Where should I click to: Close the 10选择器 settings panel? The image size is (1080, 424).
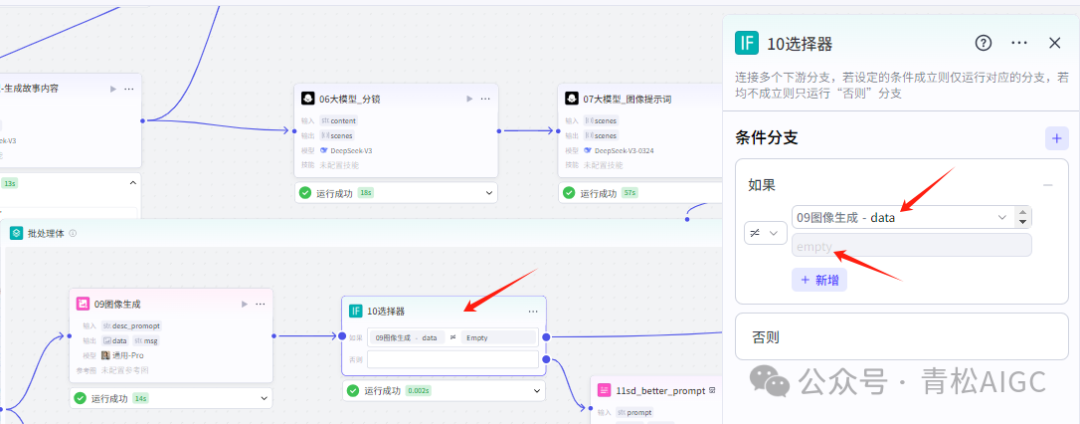pyautogui.click(x=1055, y=43)
